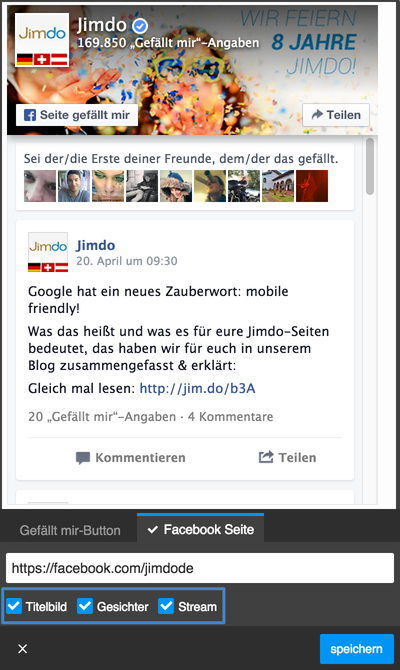400x670 pixels.
Task: Click the share arrow icon under post
Action: 266,457
